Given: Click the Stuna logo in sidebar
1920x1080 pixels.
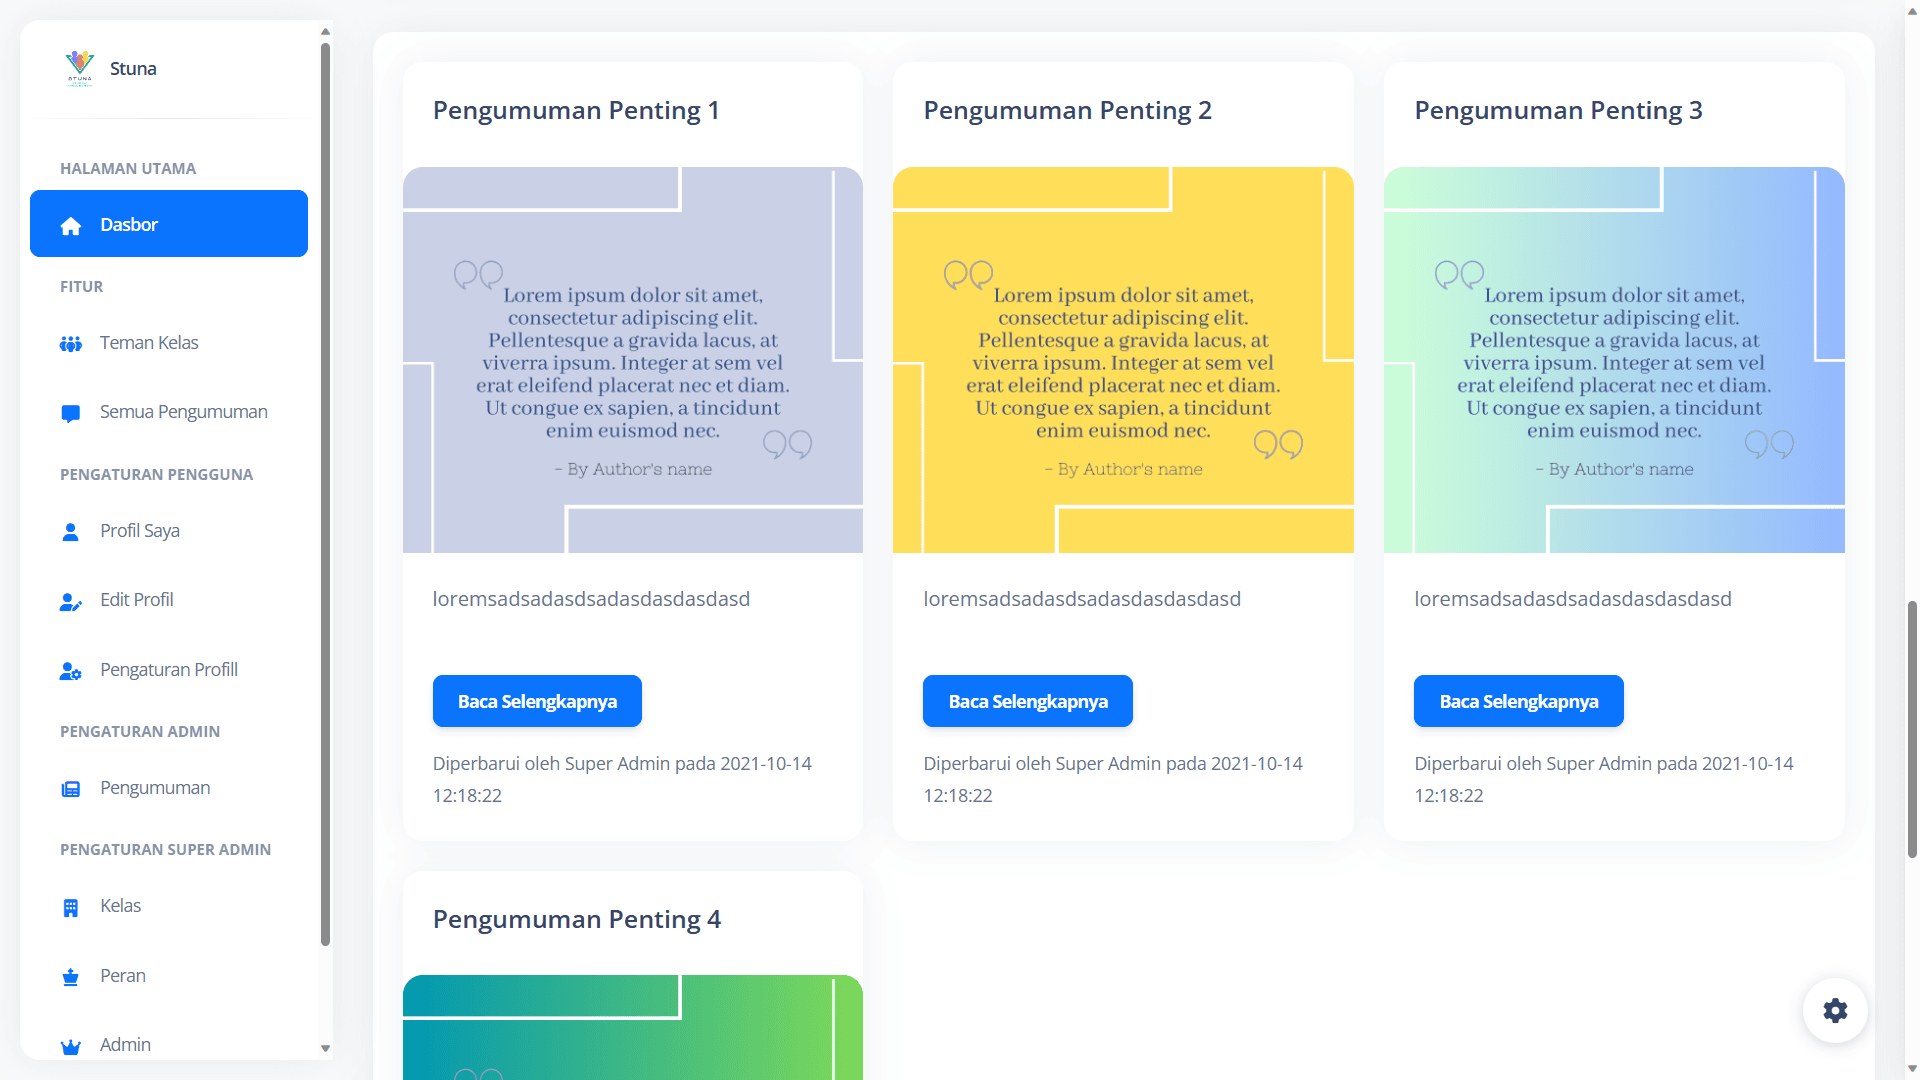Looking at the screenshot, I should click(x=80, y=68).
